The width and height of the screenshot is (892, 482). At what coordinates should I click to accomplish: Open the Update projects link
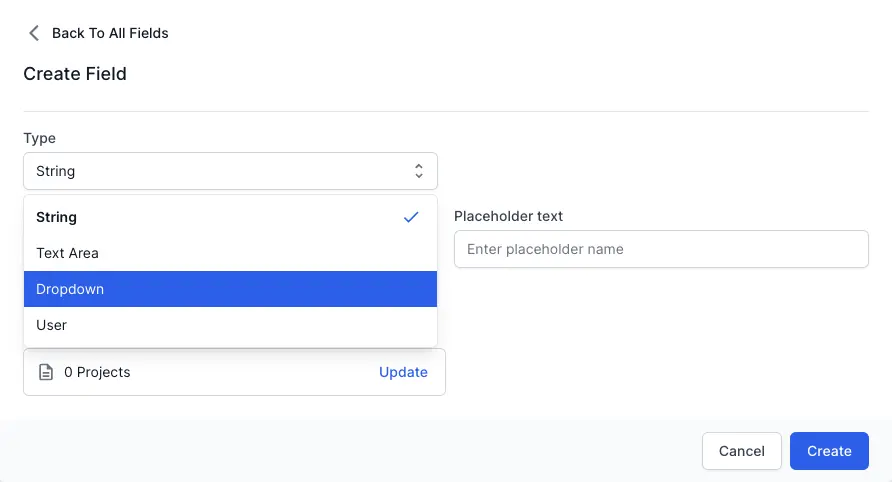[x=403, y=372]
